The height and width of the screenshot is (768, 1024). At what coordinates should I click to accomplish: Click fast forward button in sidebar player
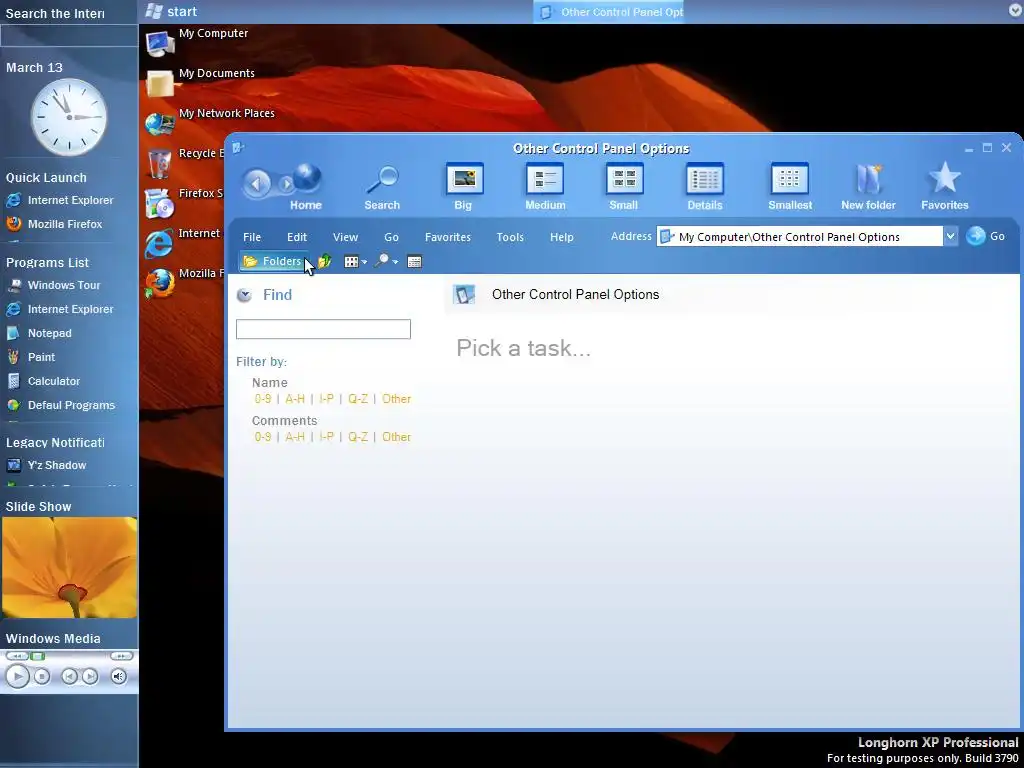[x=121, y=656]
